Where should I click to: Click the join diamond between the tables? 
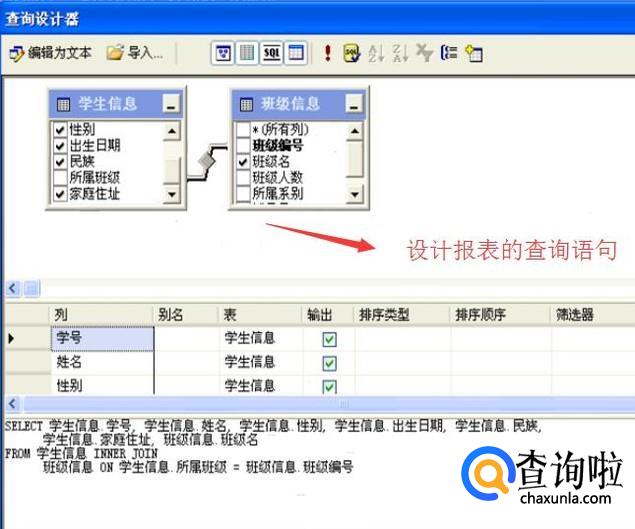click(x=209, y=158)
